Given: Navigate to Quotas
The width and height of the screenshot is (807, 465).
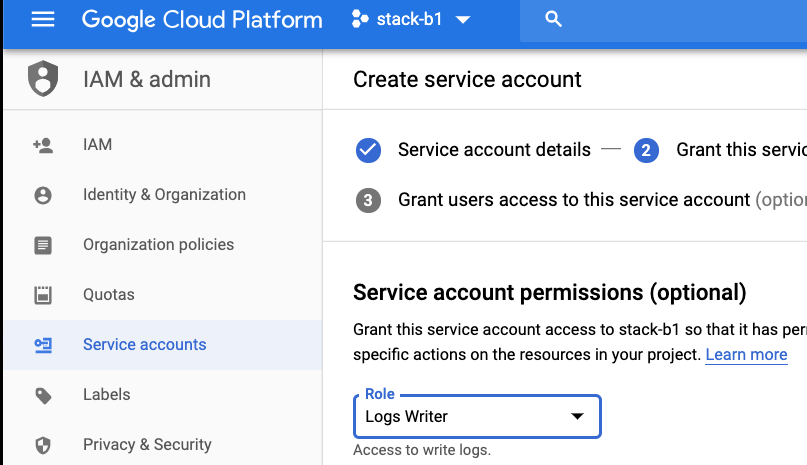Looking at the screenshot, I should click(x=109, y=295).
